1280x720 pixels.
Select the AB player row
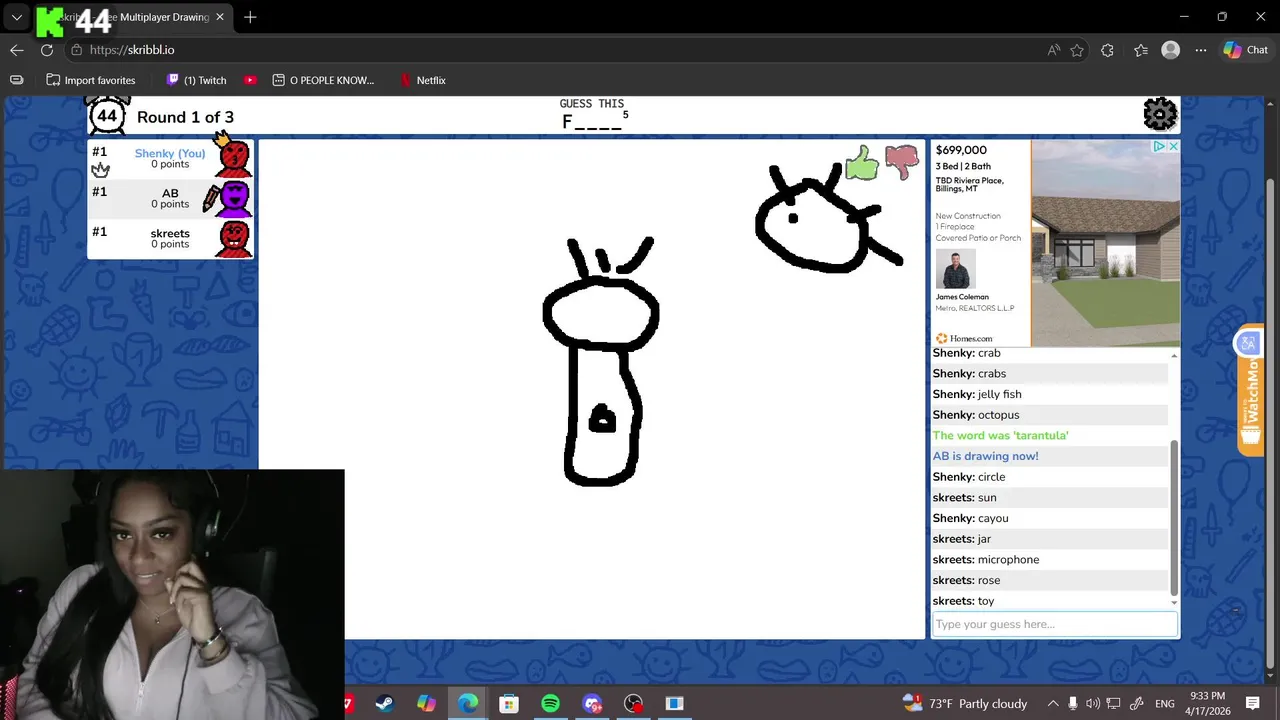tap(170, 199)
